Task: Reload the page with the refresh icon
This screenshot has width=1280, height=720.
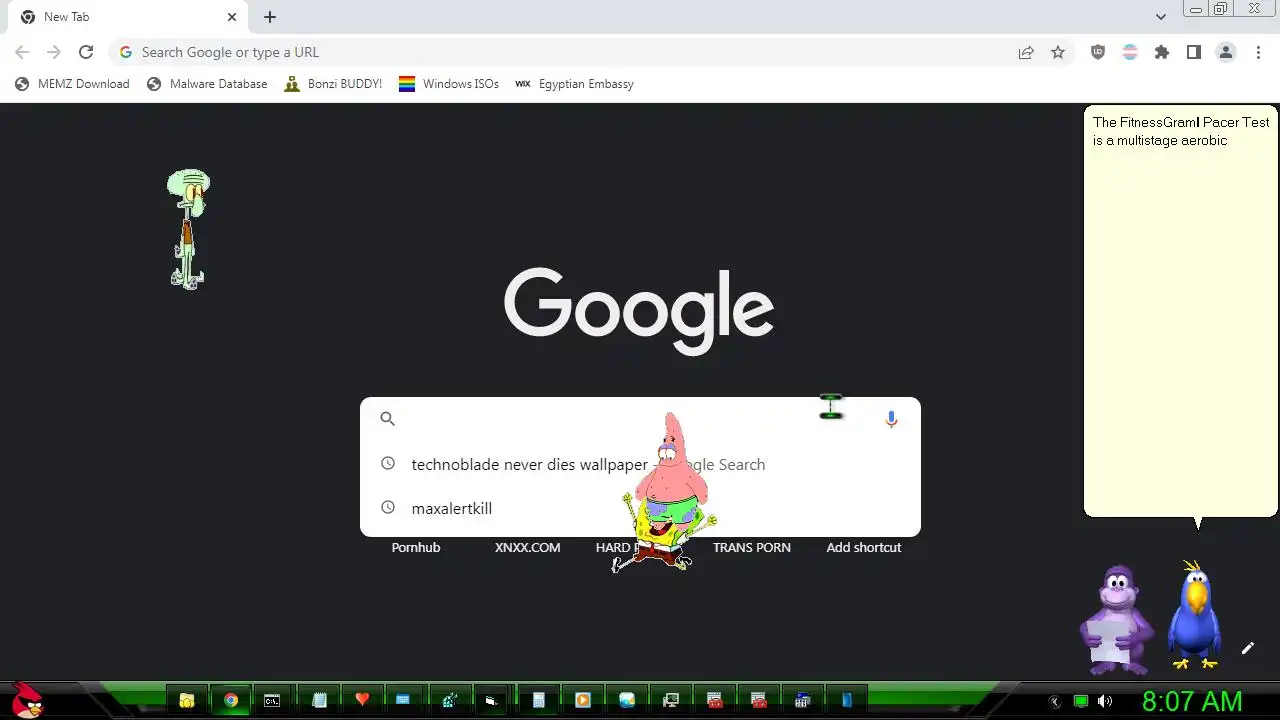Action: [86, 52]
